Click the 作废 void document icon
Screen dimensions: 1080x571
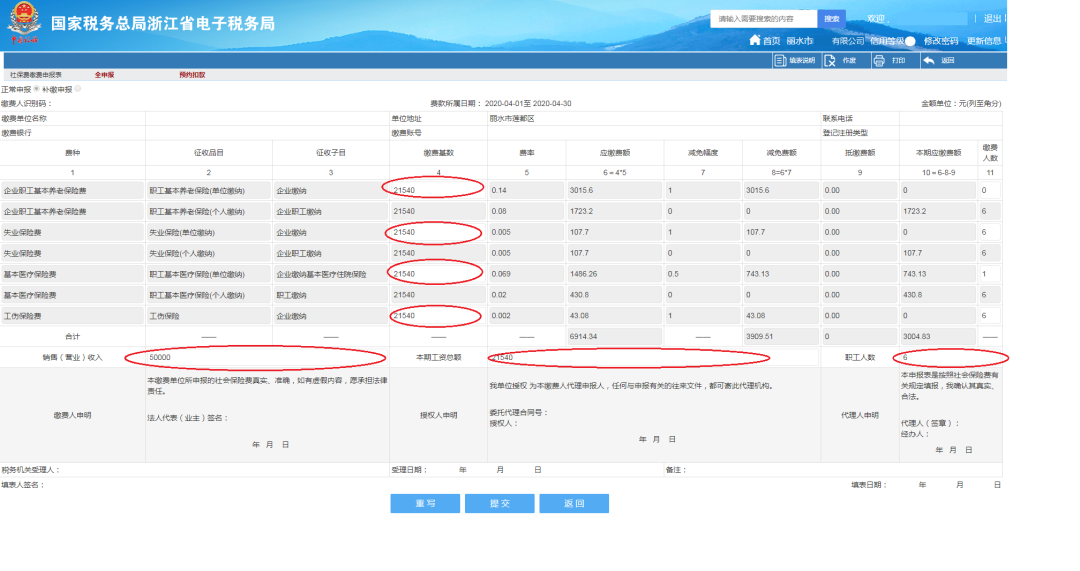point(830,61)
